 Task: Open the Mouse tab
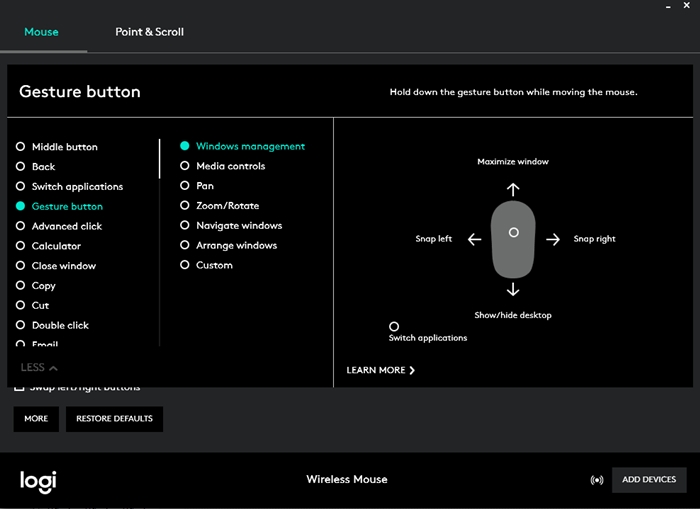coord(41,32)
